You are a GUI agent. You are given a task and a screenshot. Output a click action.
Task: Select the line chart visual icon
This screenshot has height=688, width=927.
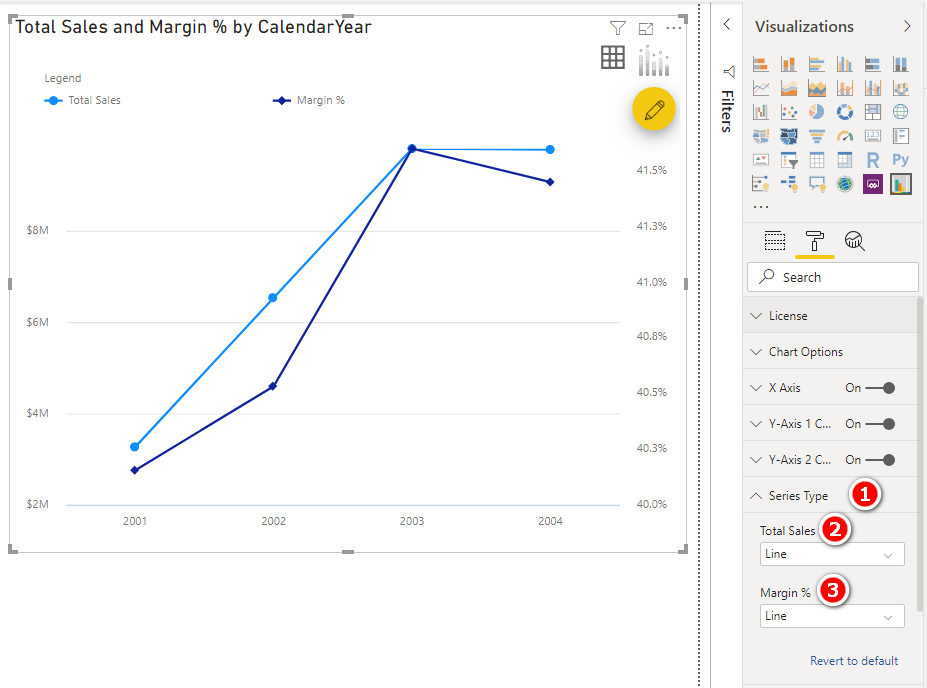click(760, 88)
